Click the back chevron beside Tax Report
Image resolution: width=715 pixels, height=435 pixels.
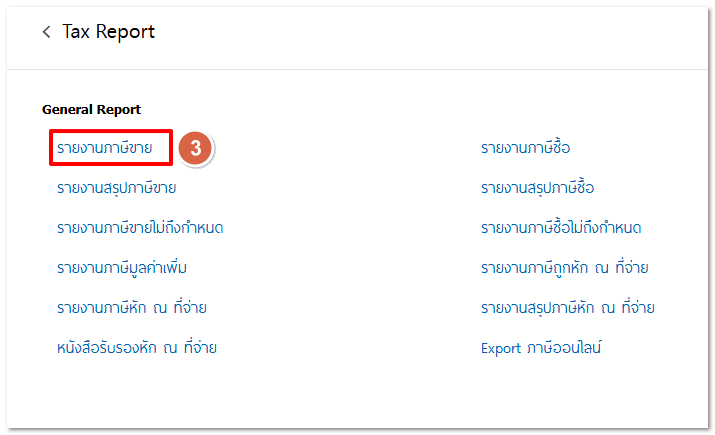click(46, 32)
